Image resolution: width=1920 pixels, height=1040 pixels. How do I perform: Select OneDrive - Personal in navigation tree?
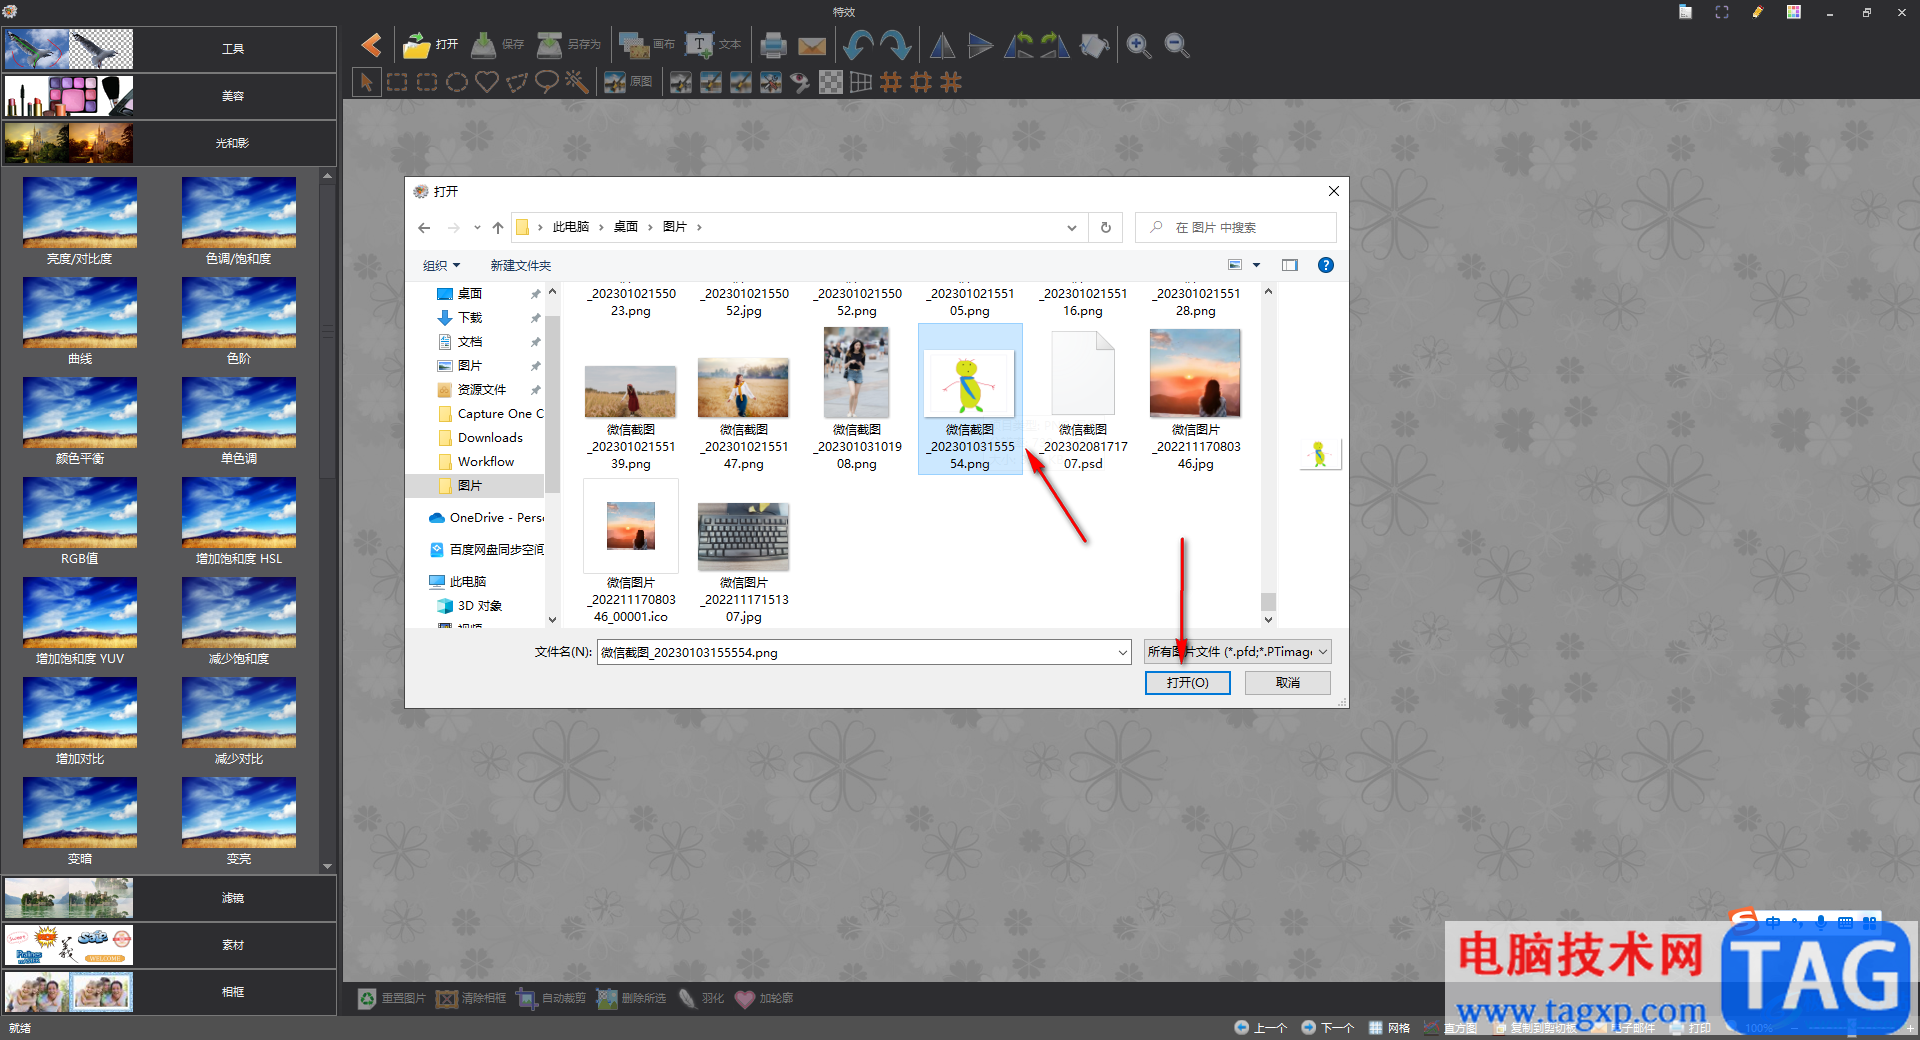[487, 518]
